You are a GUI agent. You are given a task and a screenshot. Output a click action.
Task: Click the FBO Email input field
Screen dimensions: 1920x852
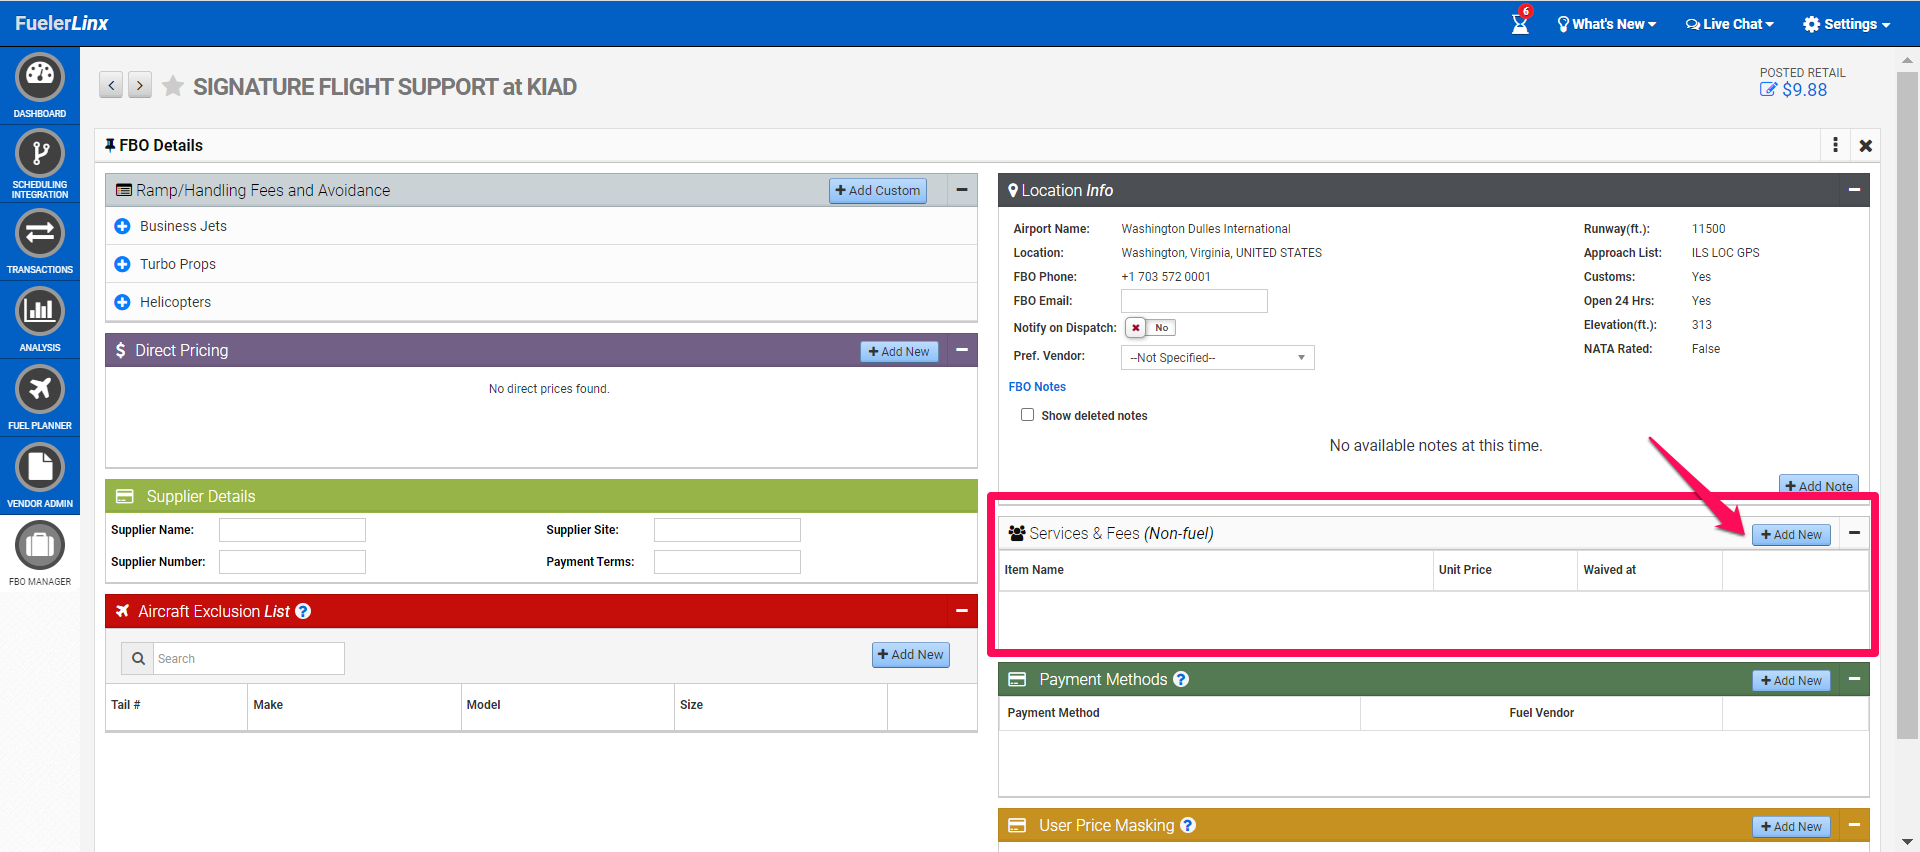pos(1194,301)
